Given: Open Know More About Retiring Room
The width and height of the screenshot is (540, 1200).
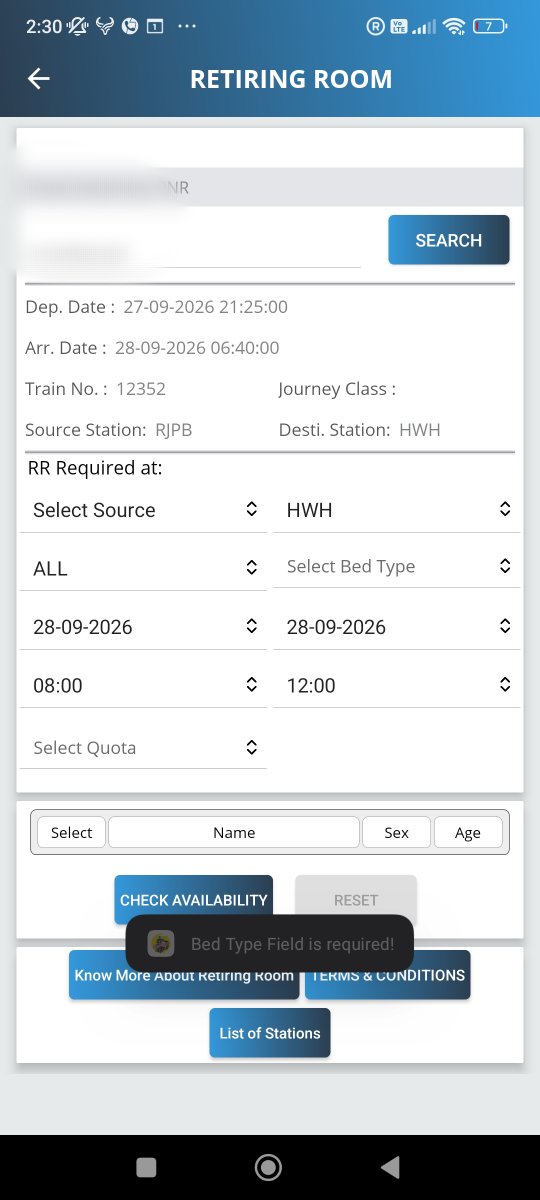Looking at the screenshot, I should (x=184, y=975).
